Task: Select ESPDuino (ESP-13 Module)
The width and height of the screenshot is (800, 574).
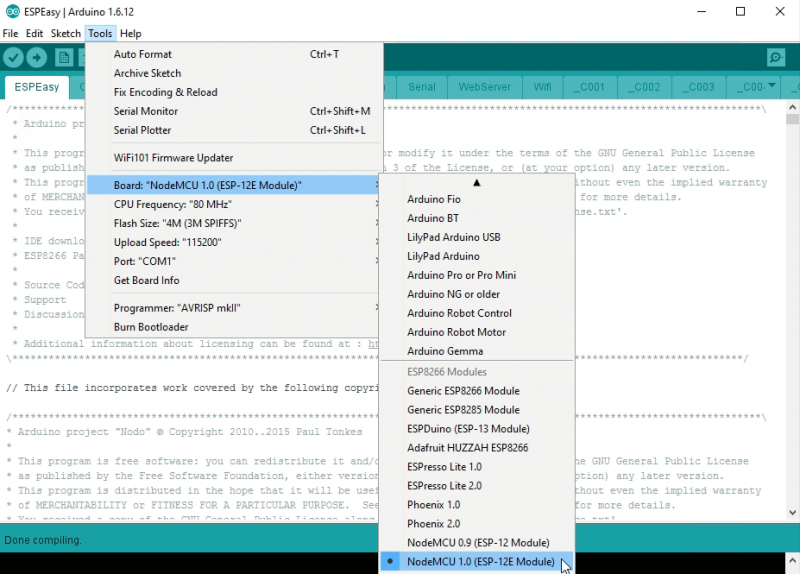Action: (477, 429)
